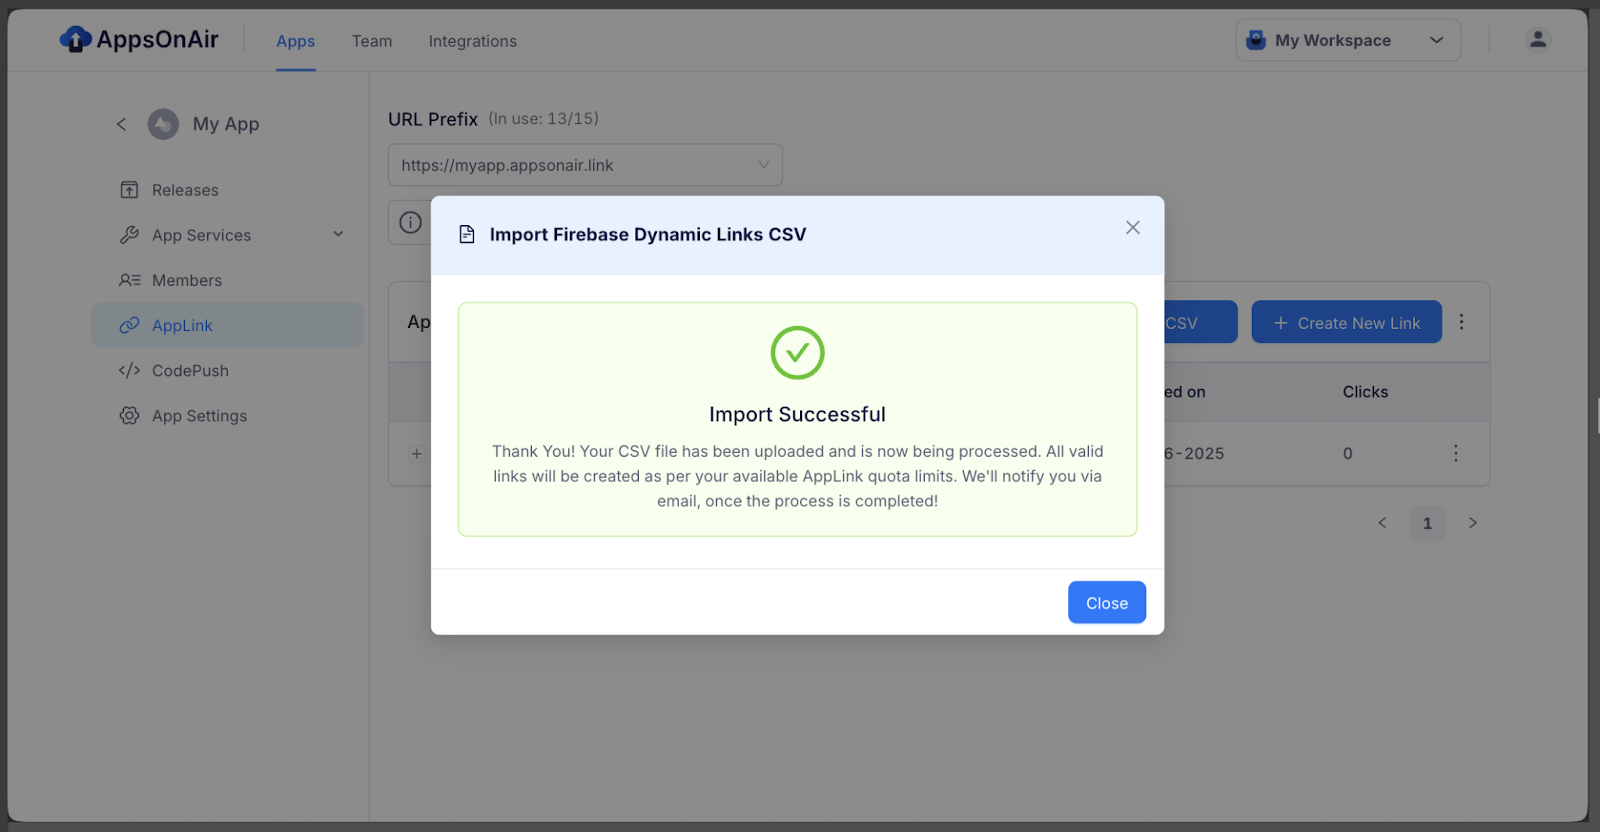This screenshot has width=1600, height=832.
Task: Go back using the arrow beside My App
Action: click(x=121, y=124)
